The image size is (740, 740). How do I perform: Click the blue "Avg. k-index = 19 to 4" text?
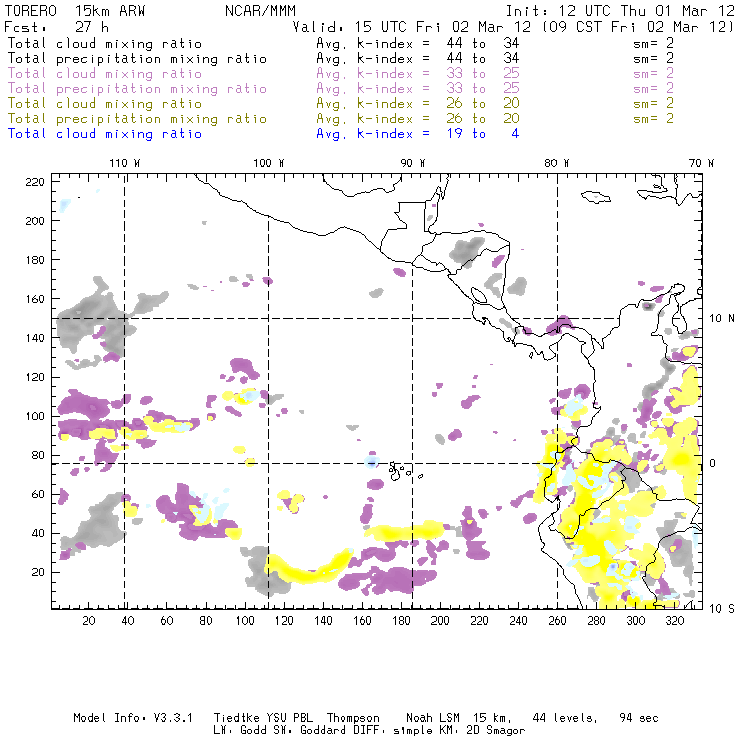(x=418, y=134)
